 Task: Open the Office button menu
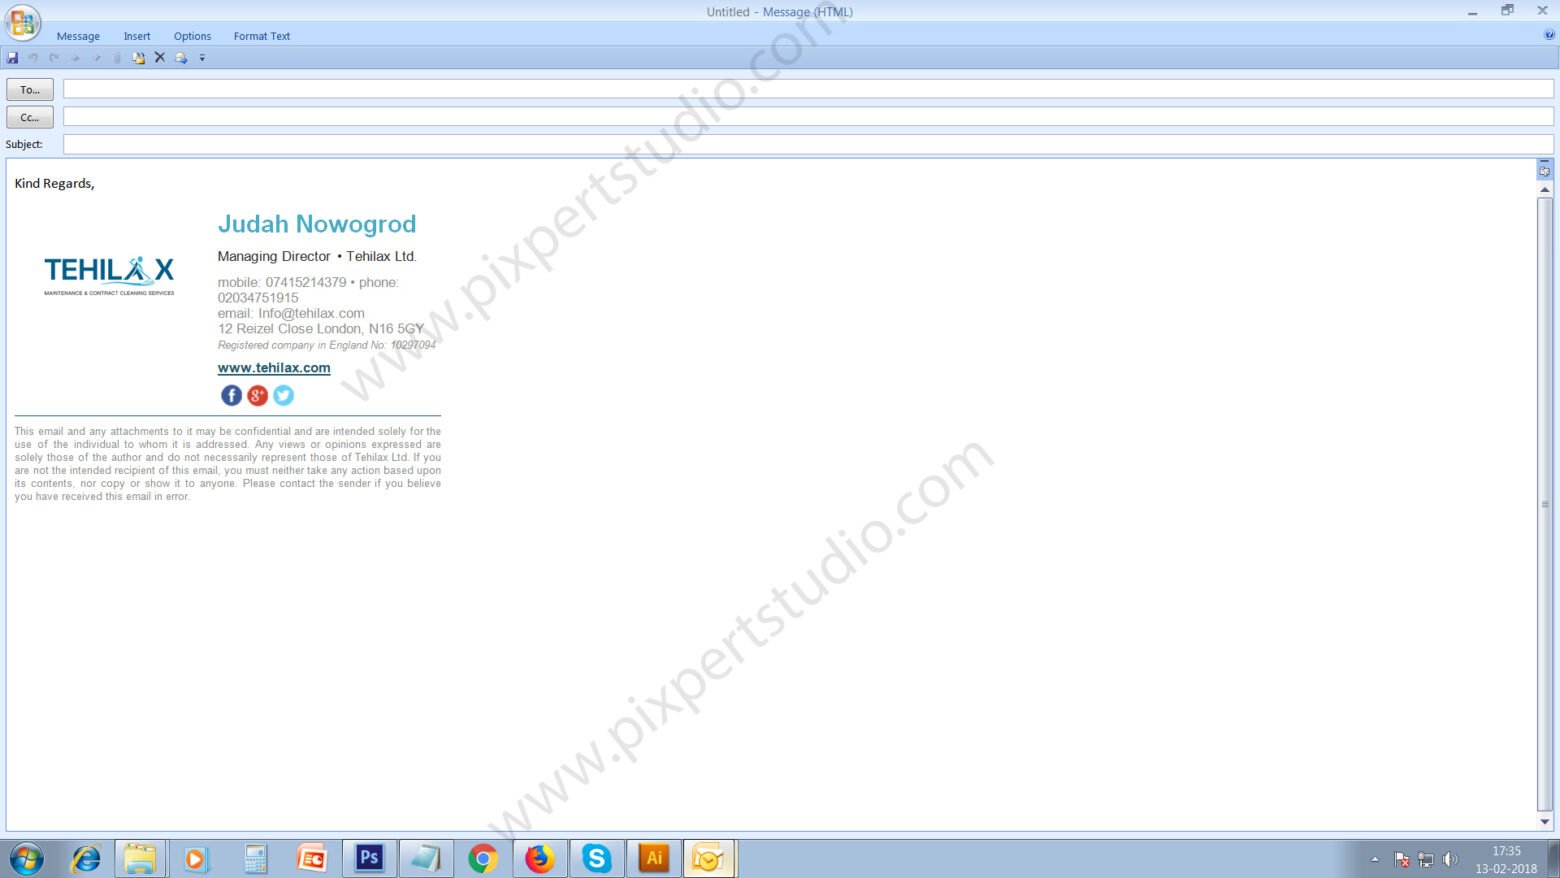coord(22,22)
